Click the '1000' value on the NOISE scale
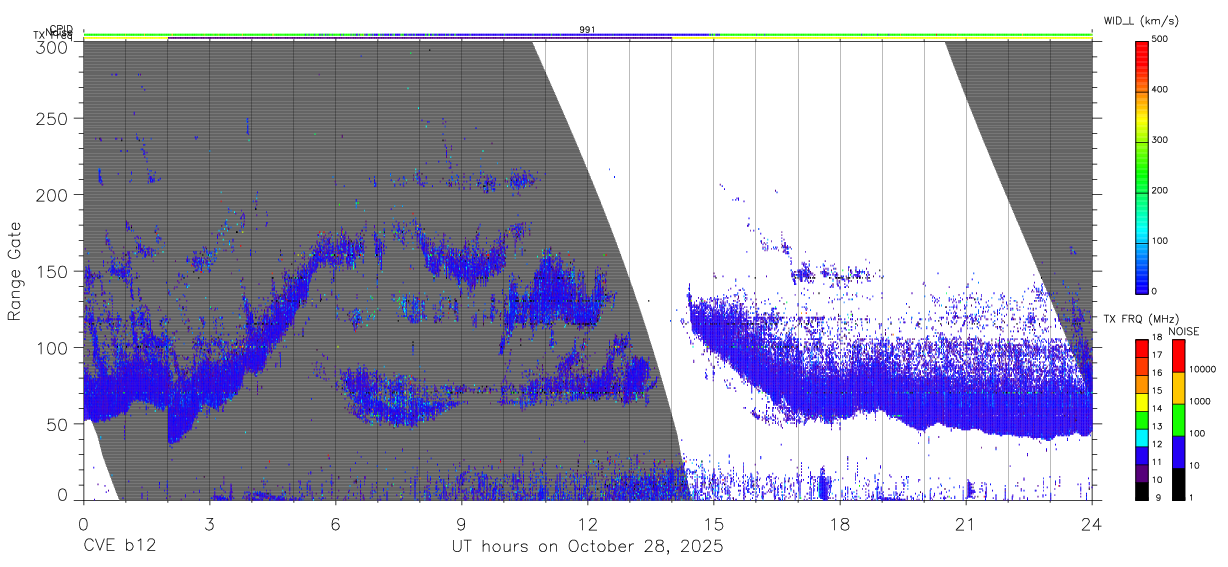 pyautogui.click(x=1199, y=402)
